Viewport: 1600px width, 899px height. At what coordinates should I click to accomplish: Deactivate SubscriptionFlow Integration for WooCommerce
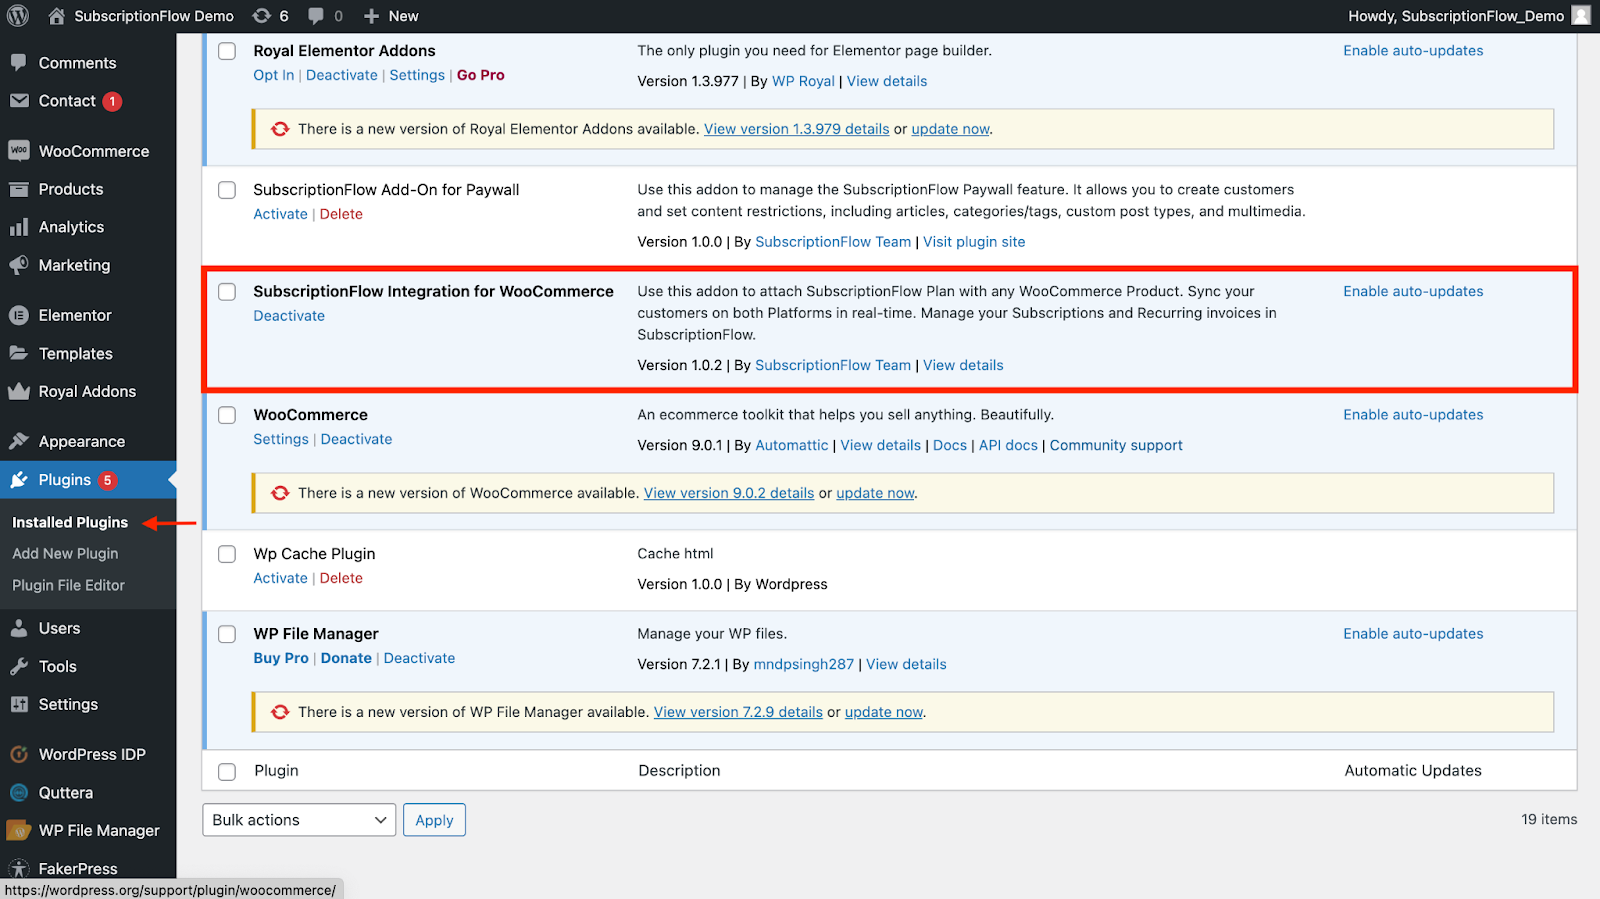[289, 316]
